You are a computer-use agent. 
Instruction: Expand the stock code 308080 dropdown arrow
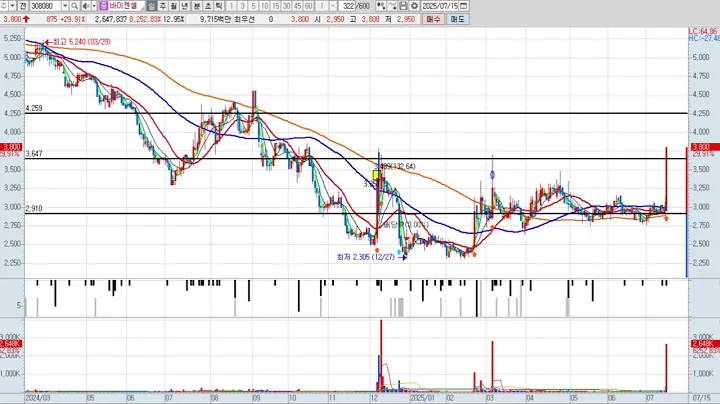65,6
